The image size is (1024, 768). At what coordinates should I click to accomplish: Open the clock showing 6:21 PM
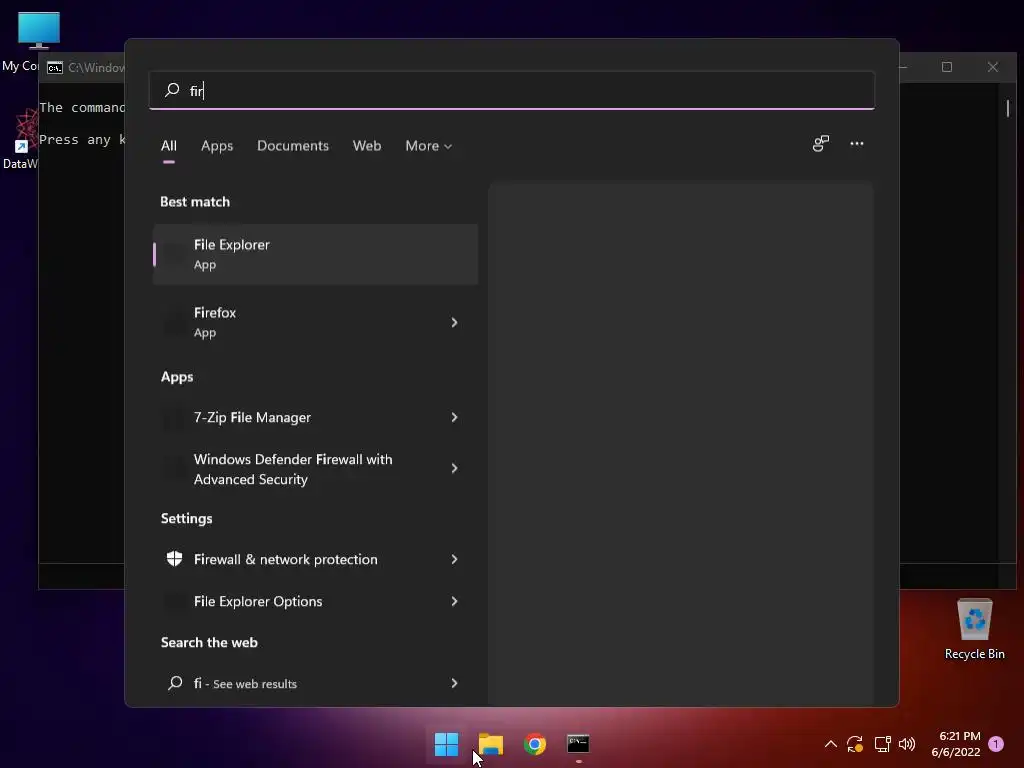click(x=956, y=744)
